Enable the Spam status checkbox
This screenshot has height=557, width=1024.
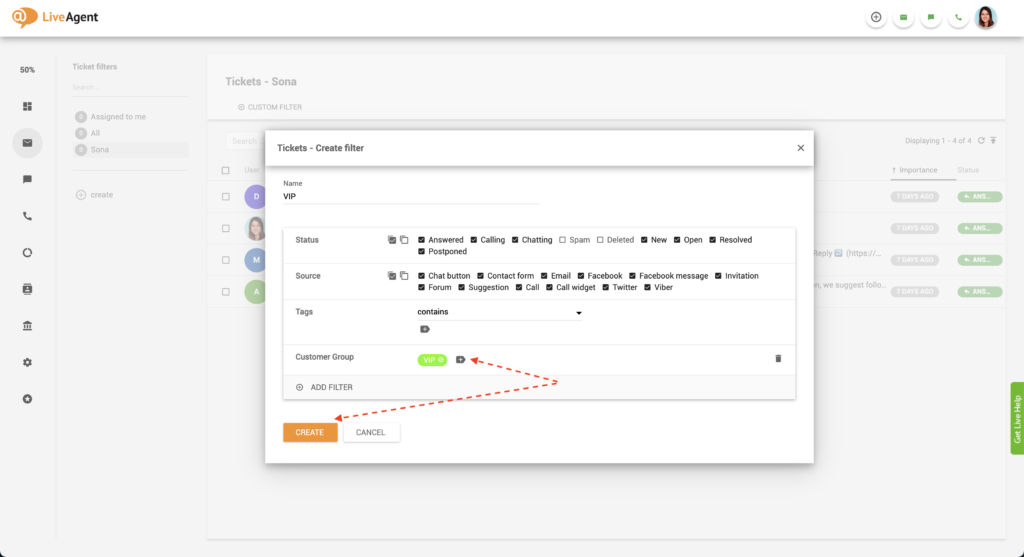[563, 240]
